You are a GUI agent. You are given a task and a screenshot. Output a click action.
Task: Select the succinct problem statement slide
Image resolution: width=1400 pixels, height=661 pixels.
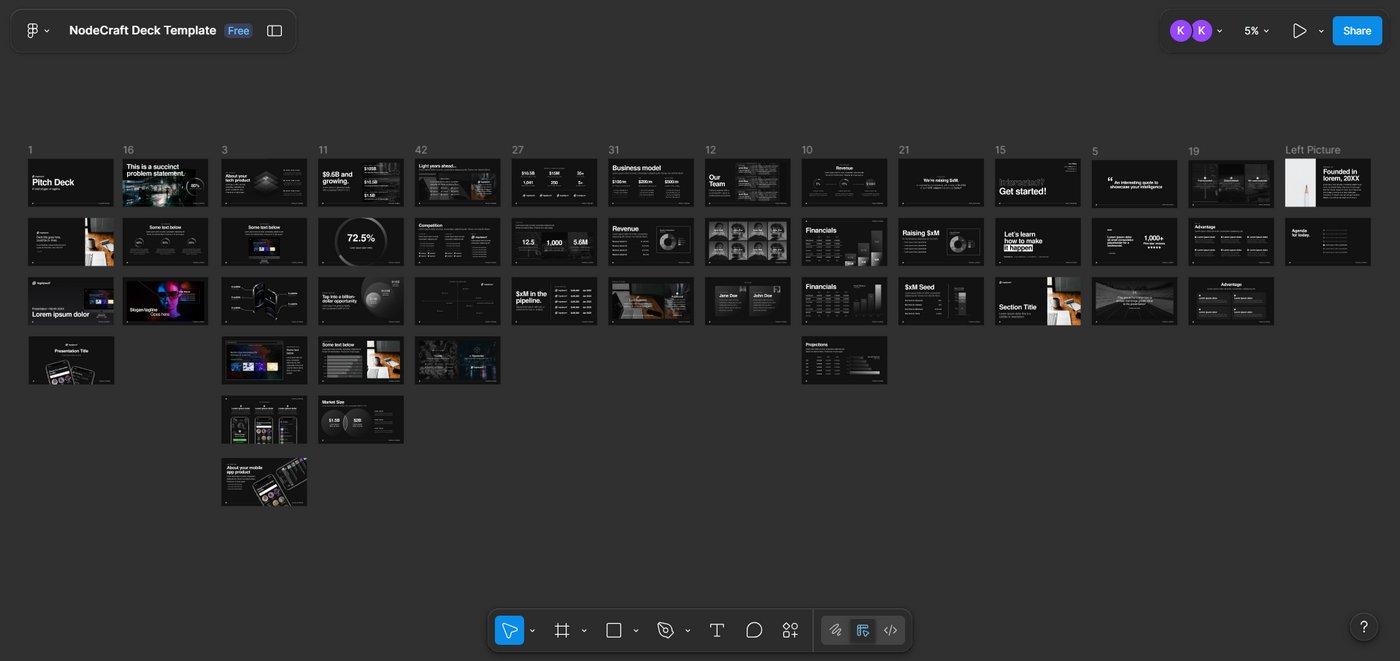pos(165,183)
